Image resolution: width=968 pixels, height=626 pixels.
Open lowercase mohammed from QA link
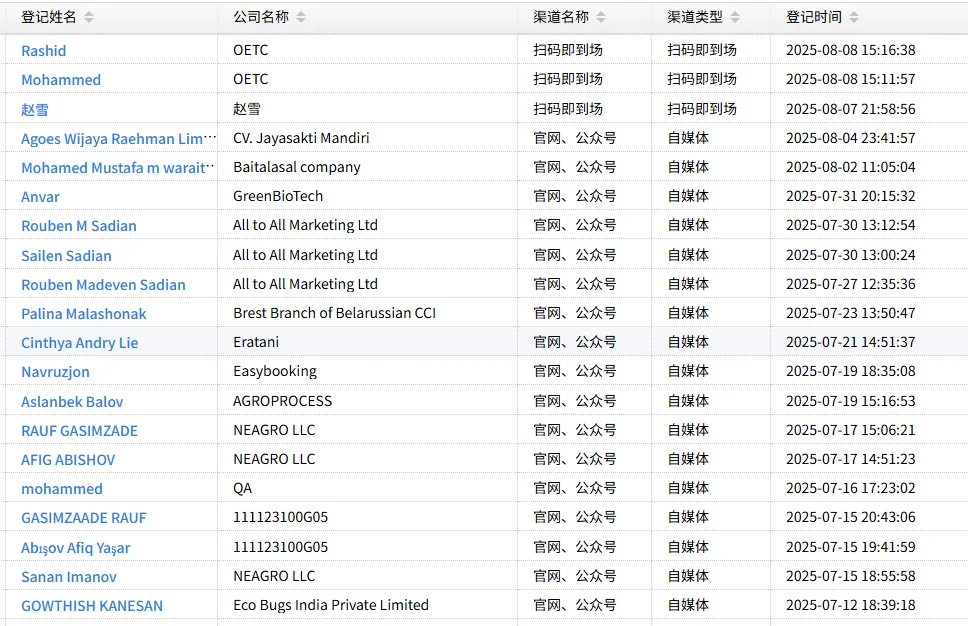pyautogui.click(x=62, y=488)
